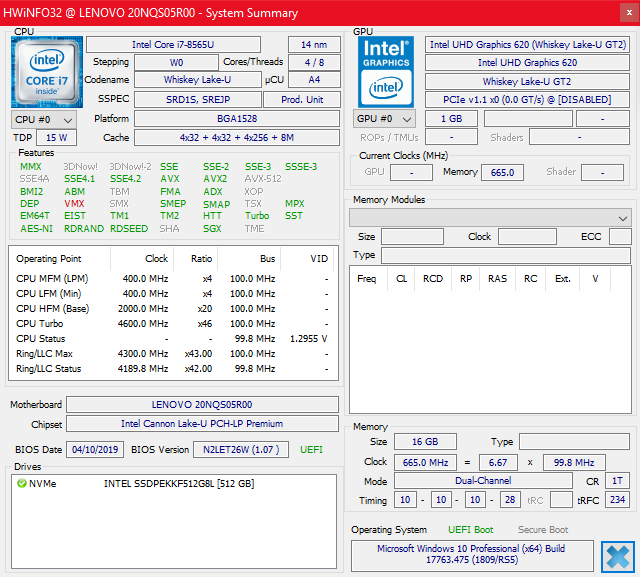Close the summary using the blue X button
This screenshot has height=577, width=640.
[x=617, y=556]
